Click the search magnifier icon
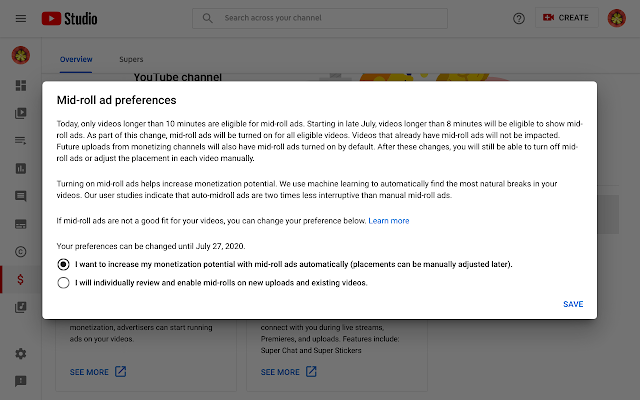The height and width of the screenshot is (400, 640). point(208,18)
